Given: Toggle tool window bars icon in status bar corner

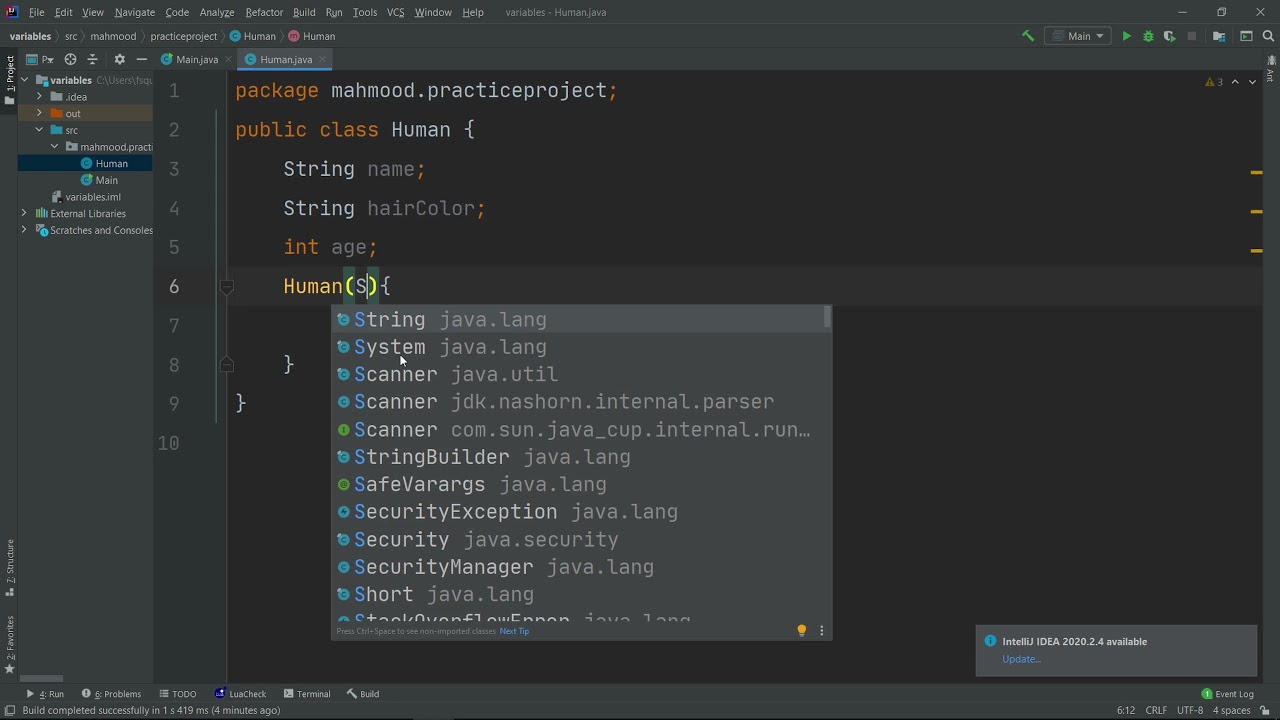Looking at the screenshot, I should (x=9, y=710).
